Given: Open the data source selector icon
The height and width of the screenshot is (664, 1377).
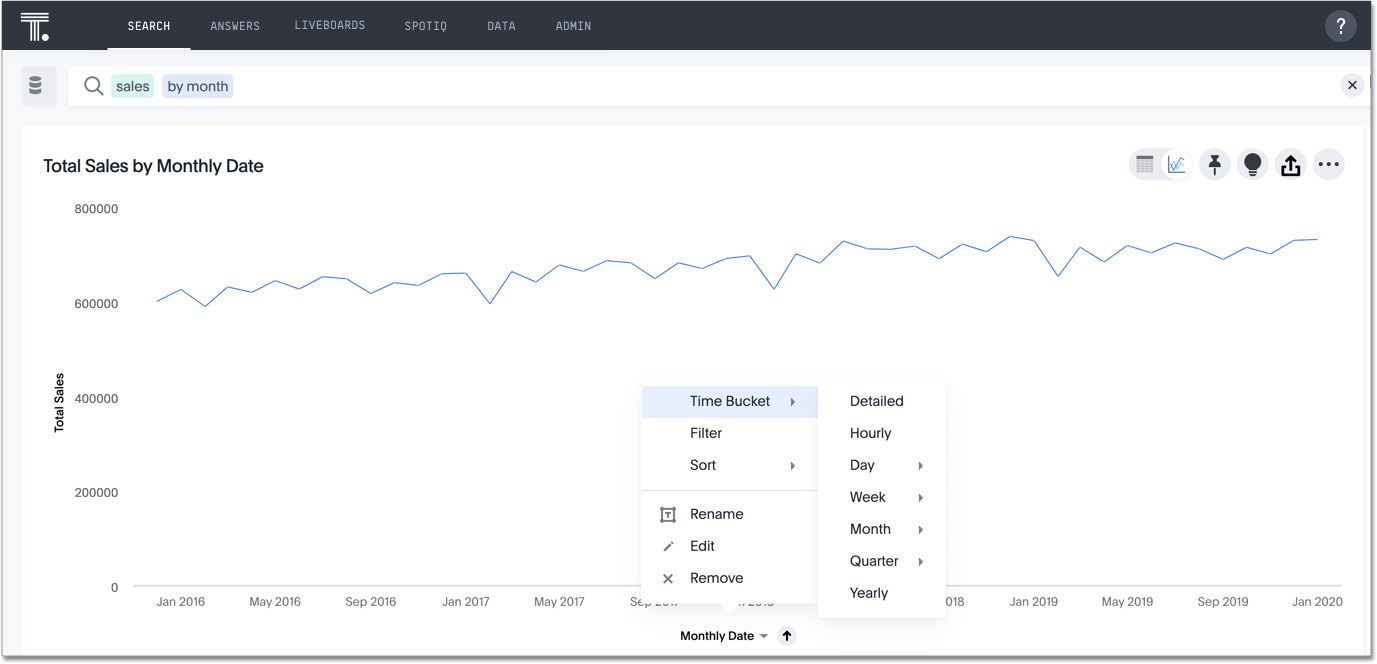Looking at the screenshot, I should click(36, 86).
